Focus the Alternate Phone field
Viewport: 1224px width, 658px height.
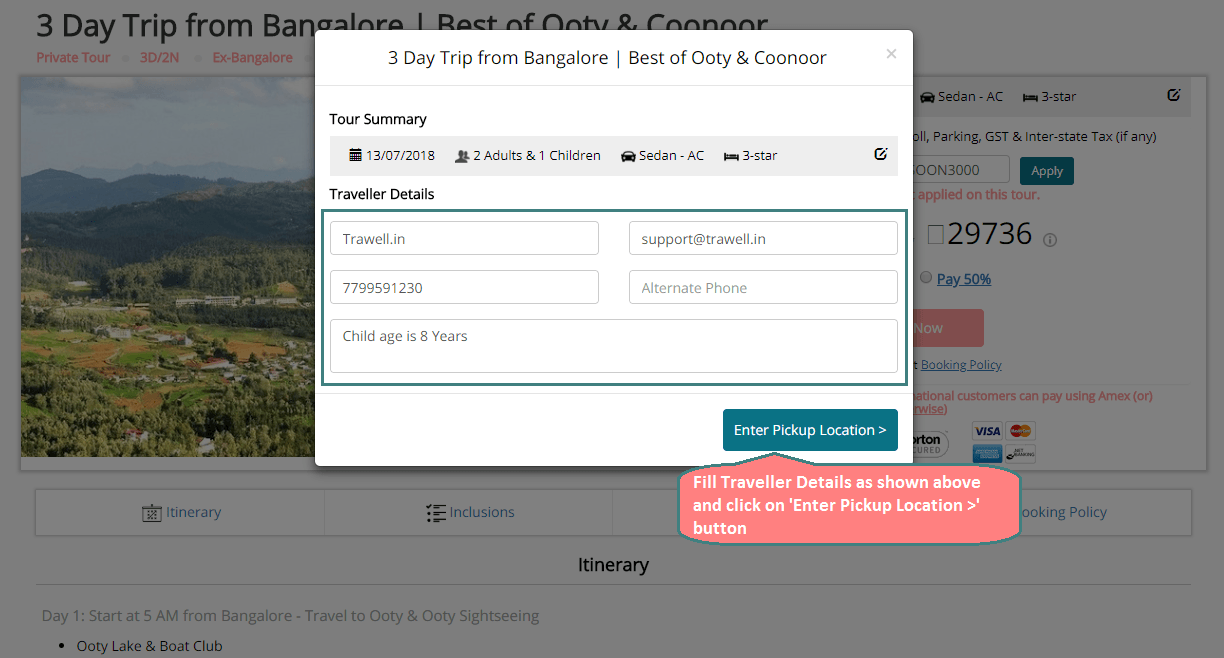click(763, 287)
